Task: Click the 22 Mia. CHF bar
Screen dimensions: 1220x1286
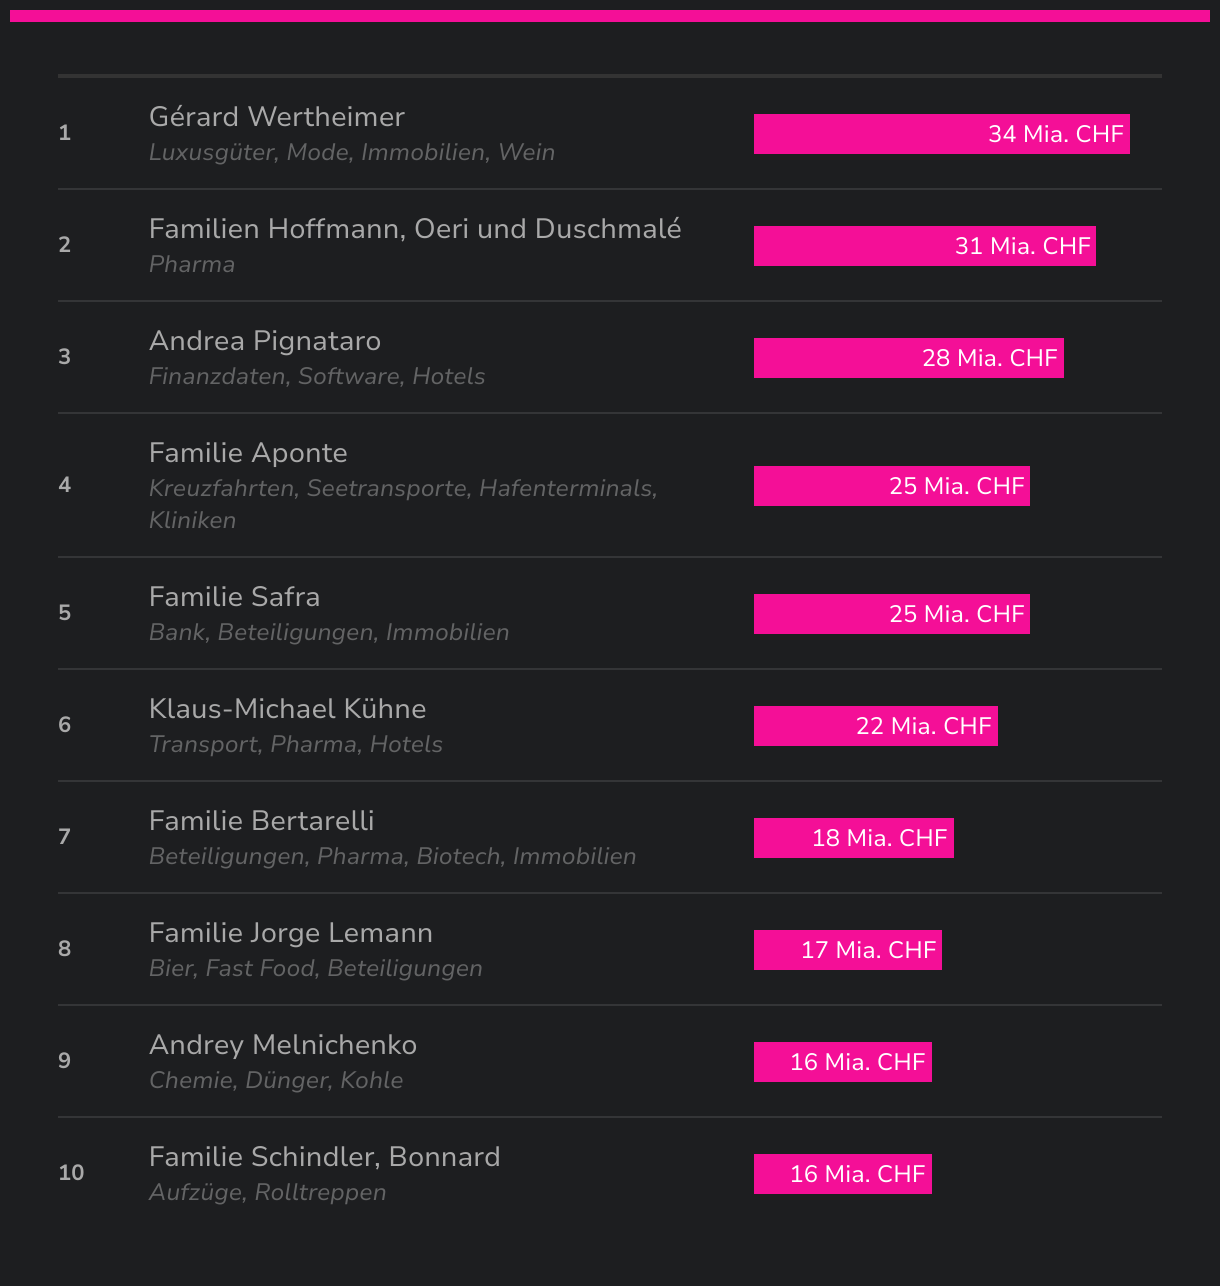Action: [875, 726]
